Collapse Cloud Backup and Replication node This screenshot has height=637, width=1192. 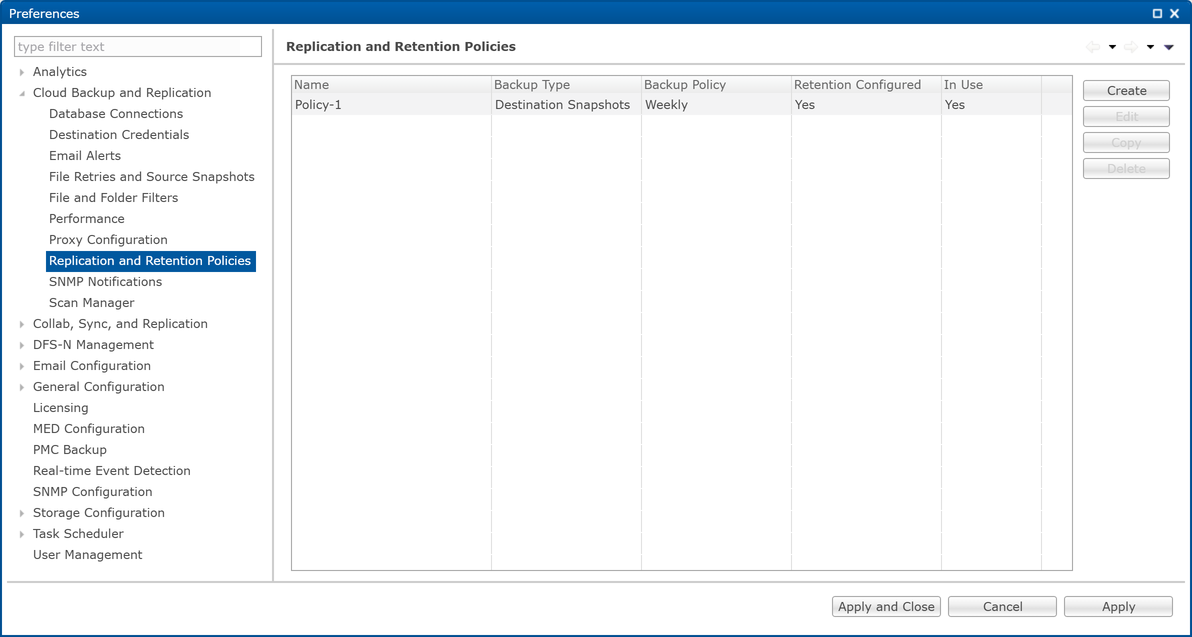pyautogui.click(x=23, y=93)
